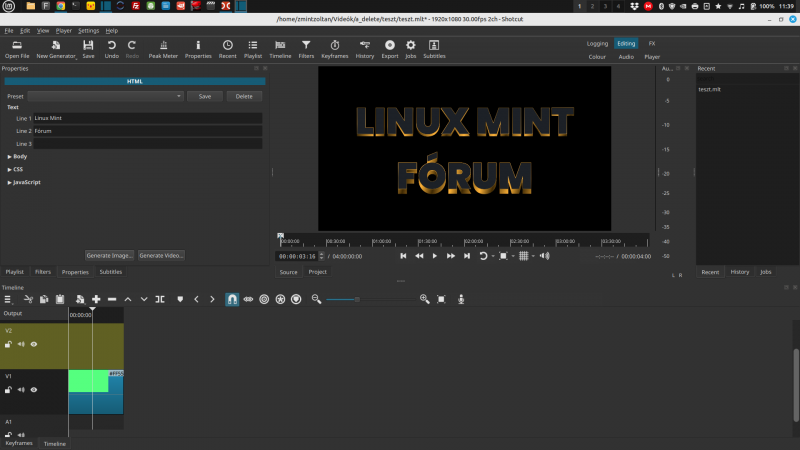Expand the JavaScript section
Viewport: 800px width, 450px height.
[24, 182]
